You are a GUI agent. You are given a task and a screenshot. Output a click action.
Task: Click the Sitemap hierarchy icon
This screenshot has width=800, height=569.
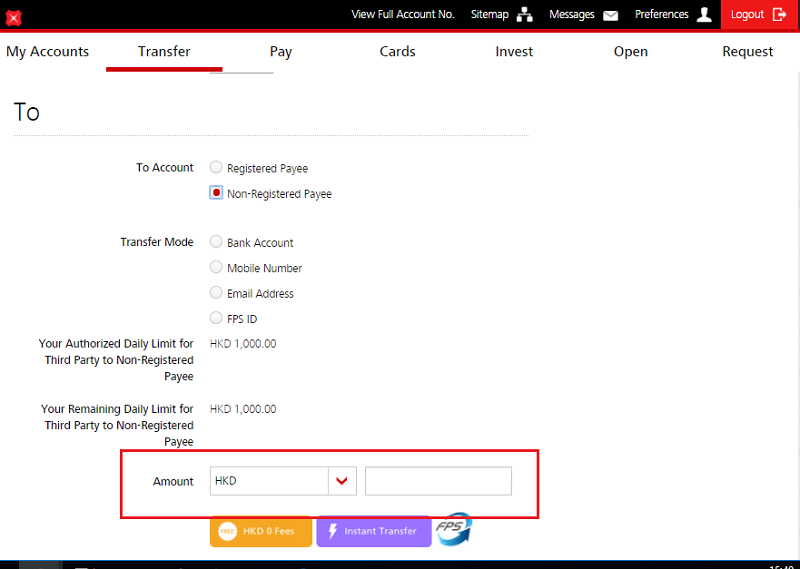click(525, 15)
